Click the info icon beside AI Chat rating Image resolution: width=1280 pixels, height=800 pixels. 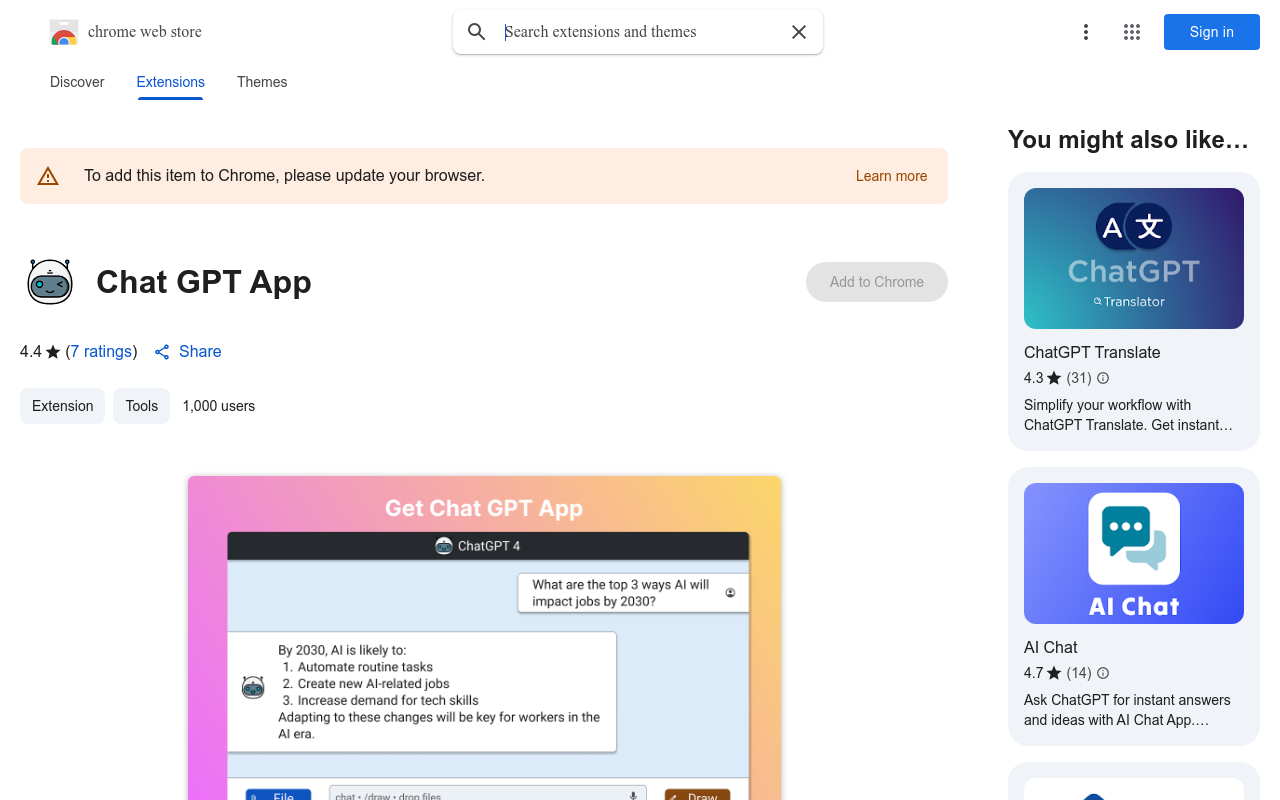(x=1103, y=673)
